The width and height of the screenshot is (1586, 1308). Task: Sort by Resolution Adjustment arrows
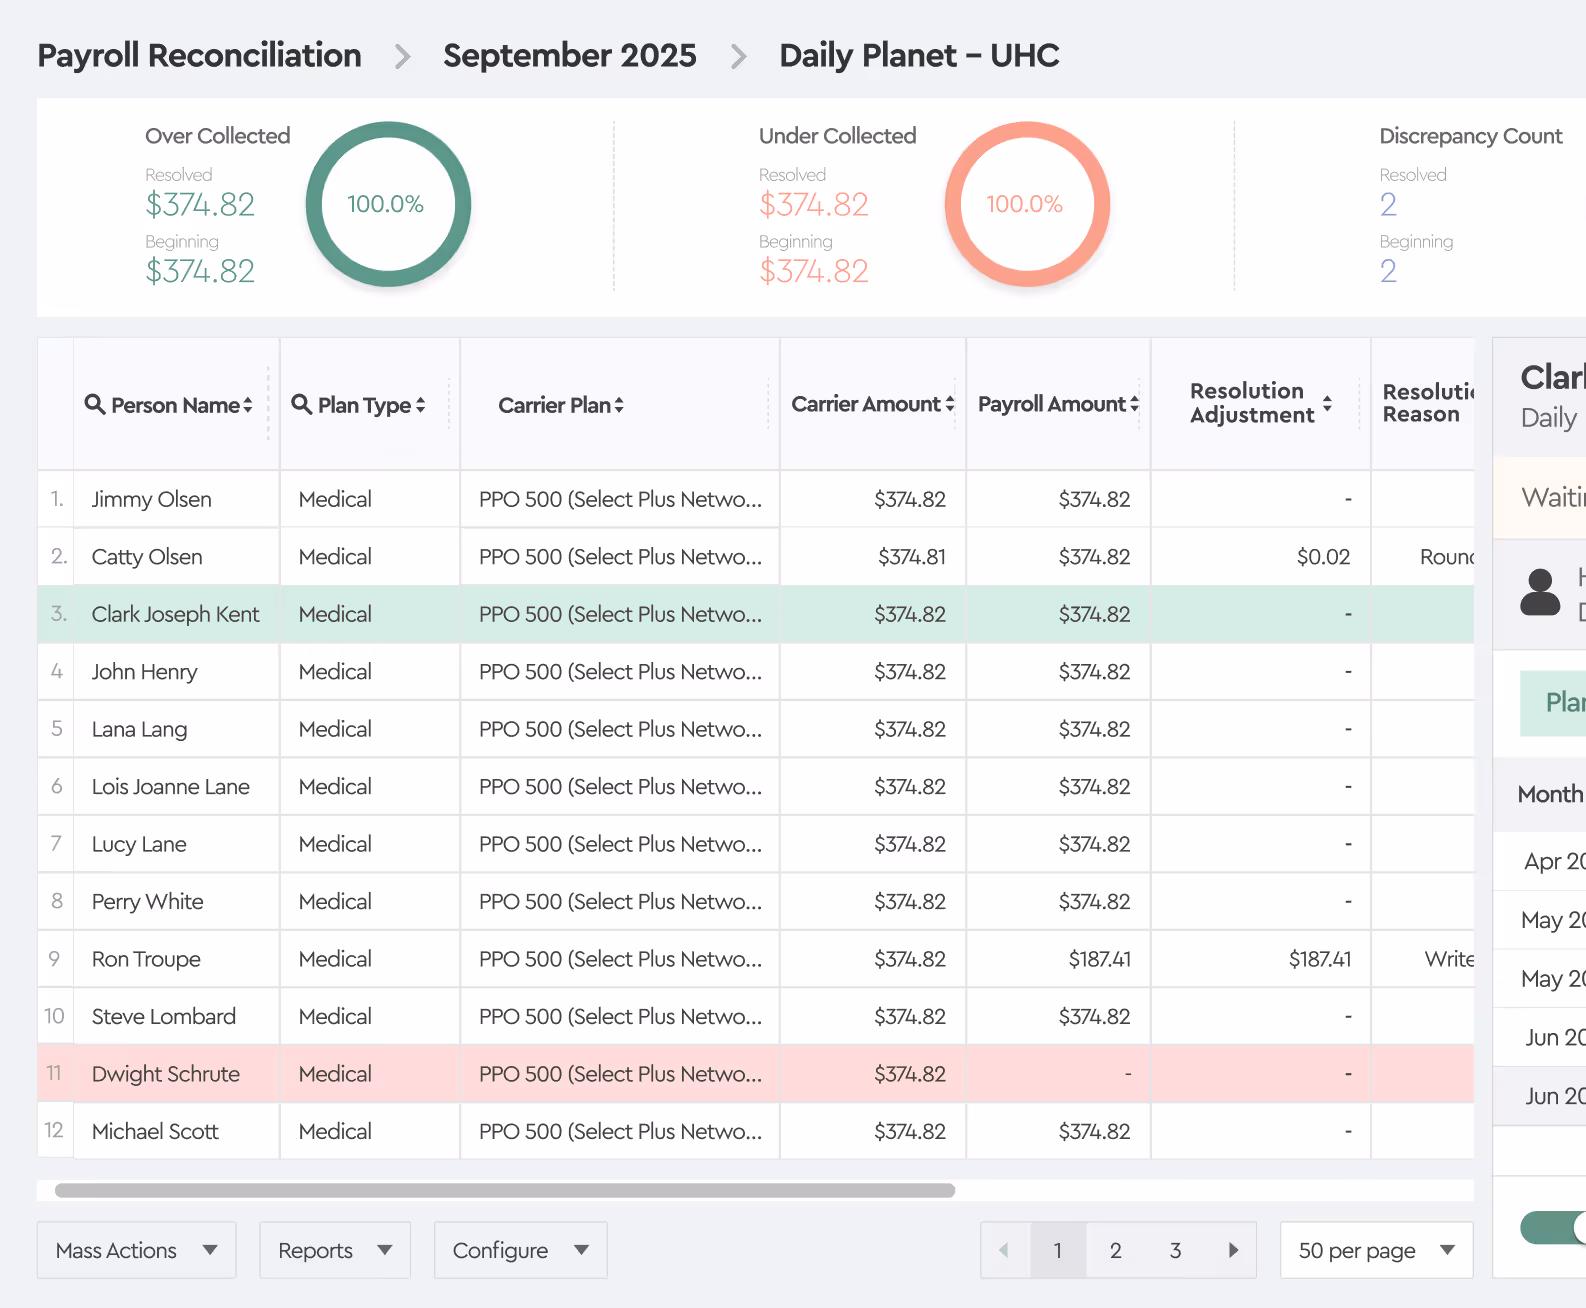pyautogui.click(x=1327, y=404)
